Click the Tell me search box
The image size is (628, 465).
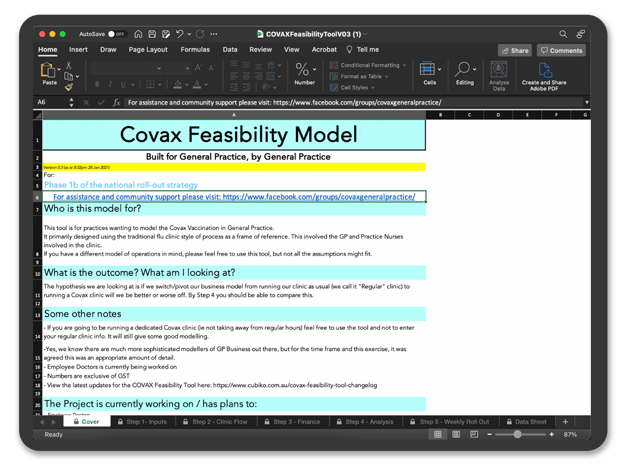(363, 50)
